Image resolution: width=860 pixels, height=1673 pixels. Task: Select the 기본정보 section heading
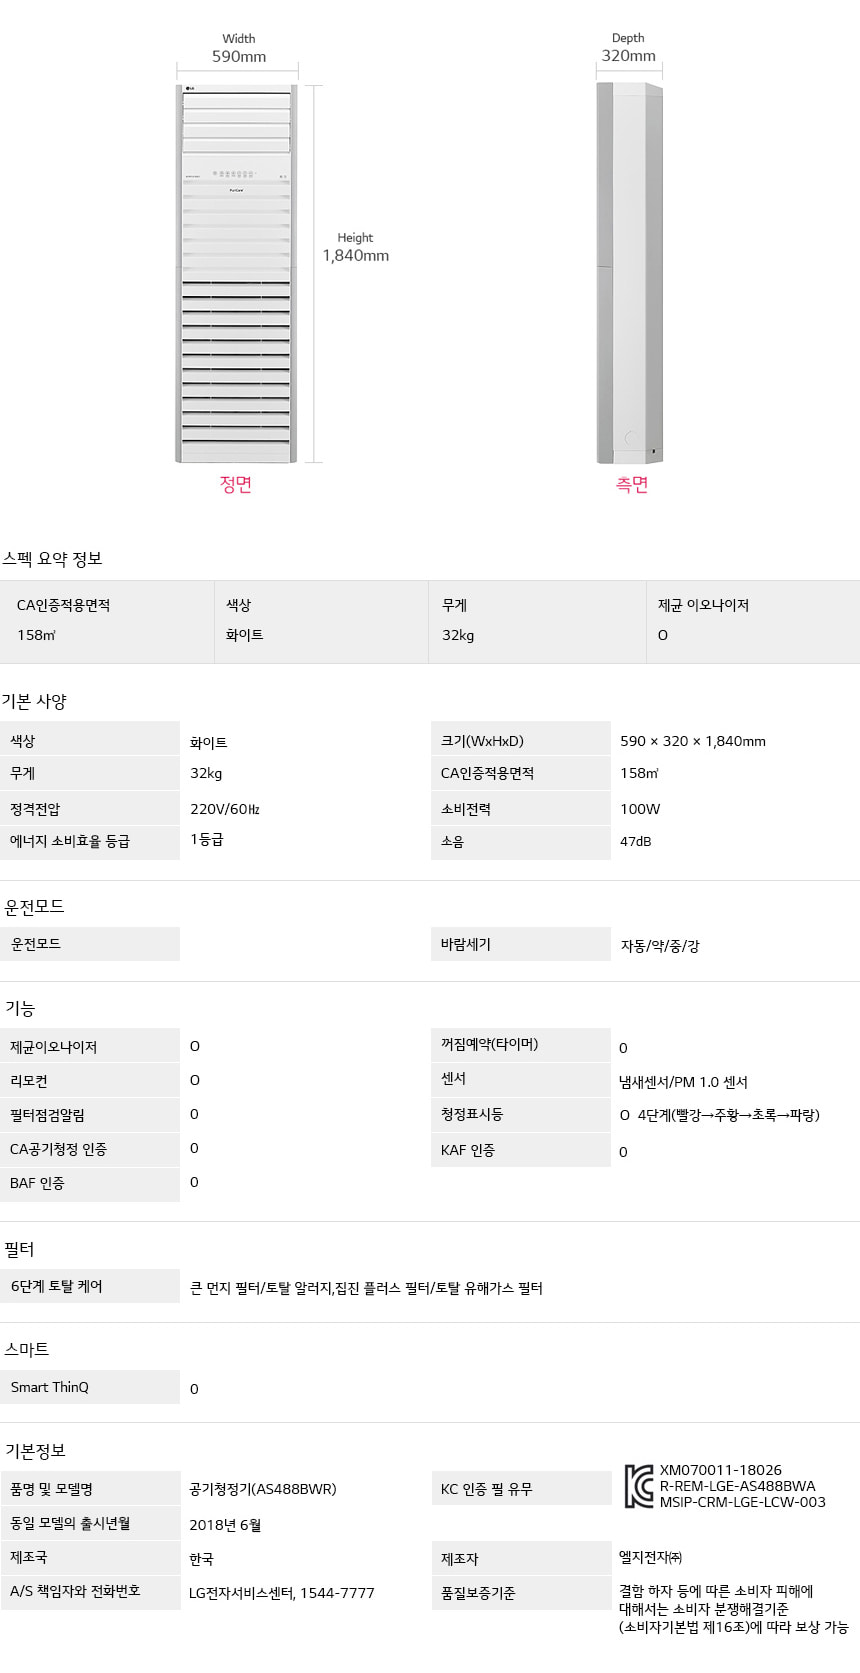[x=35, y=1450]
